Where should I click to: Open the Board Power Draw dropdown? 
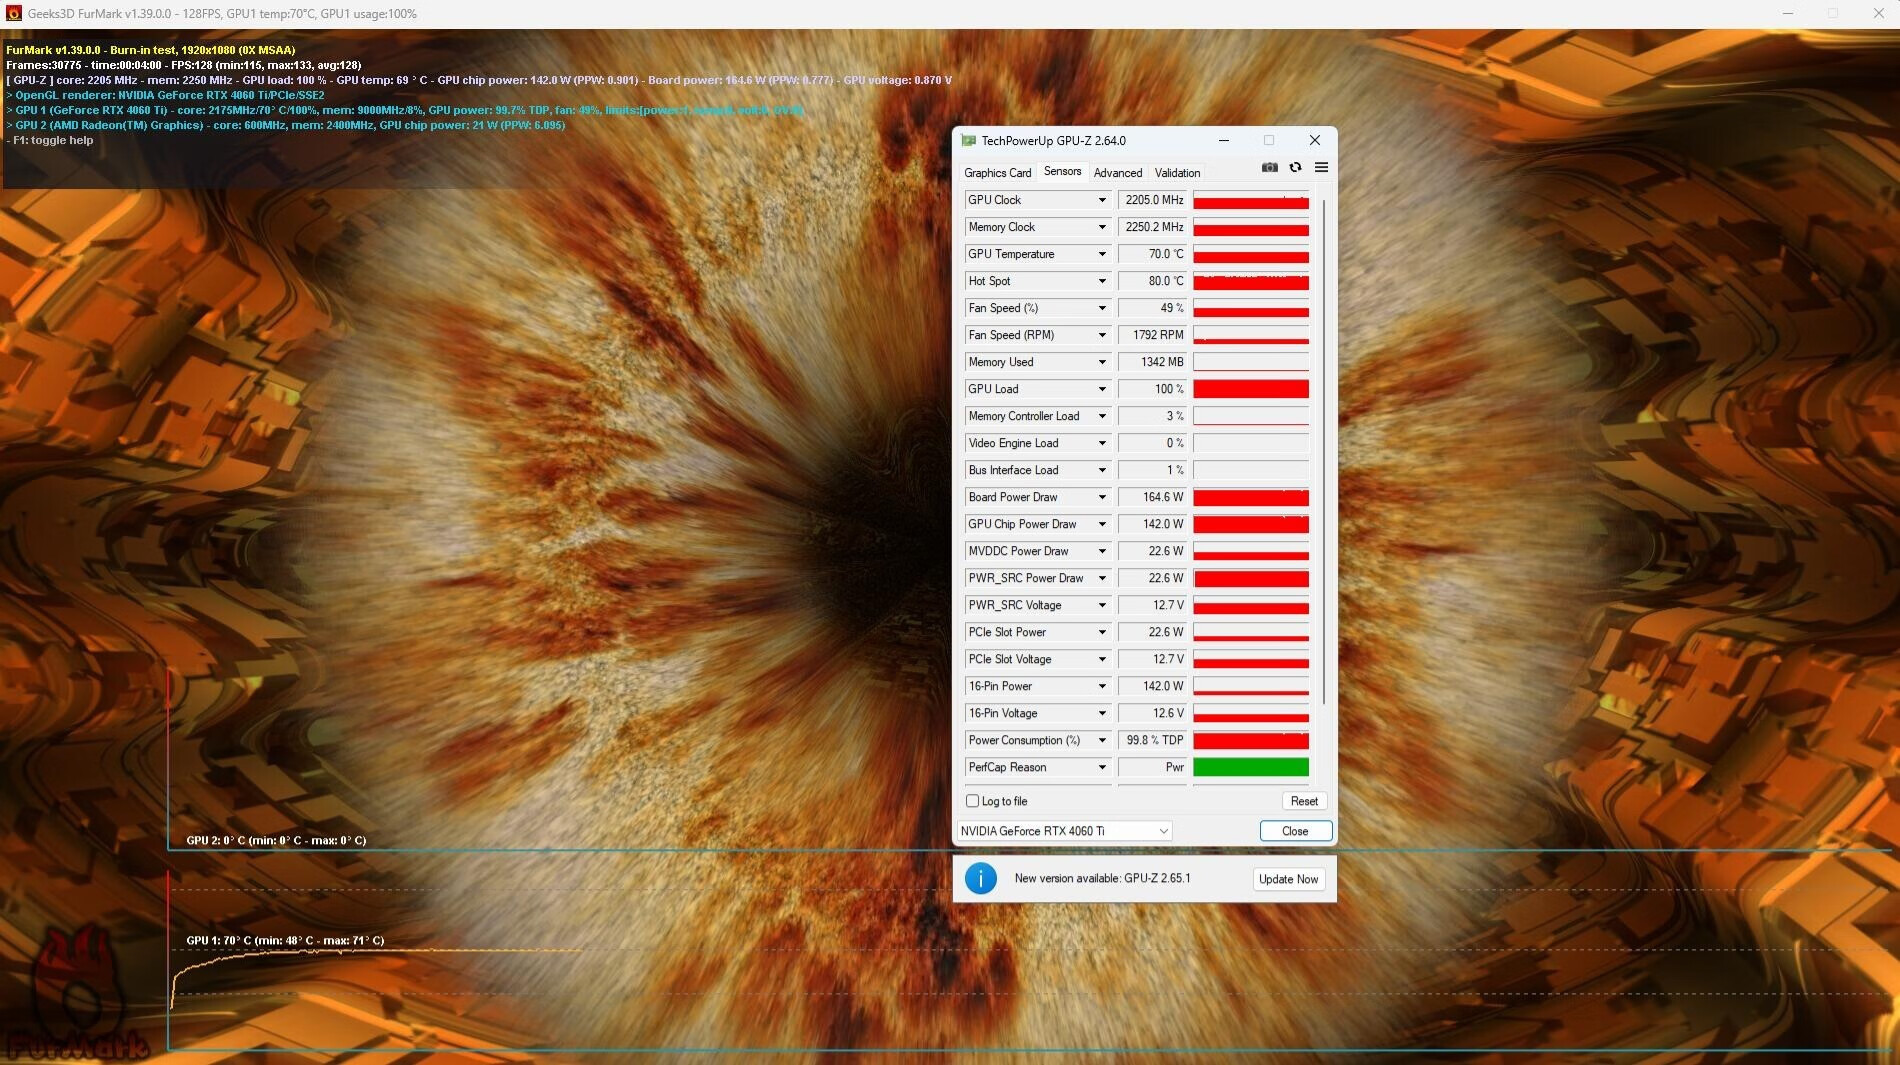(1102, 497)
